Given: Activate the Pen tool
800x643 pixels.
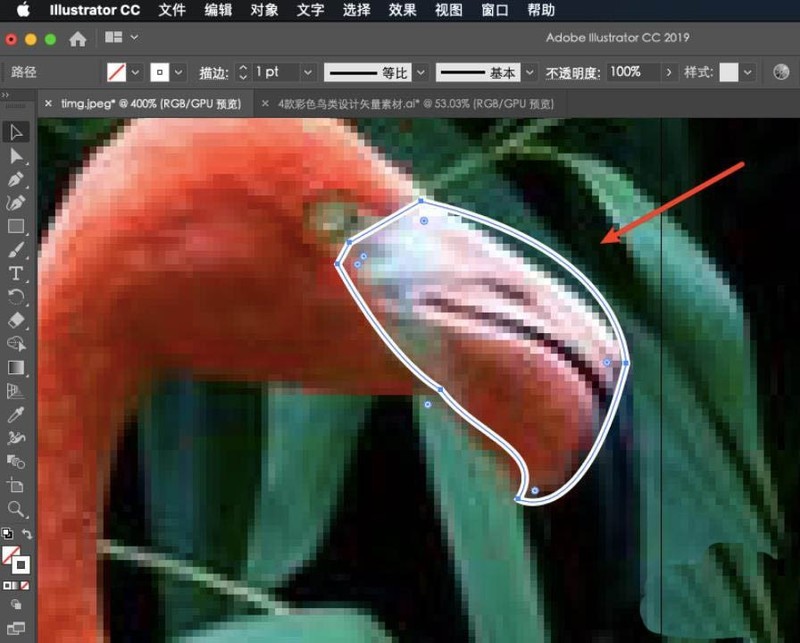Looking at the screenshot, I should [16, 180].
